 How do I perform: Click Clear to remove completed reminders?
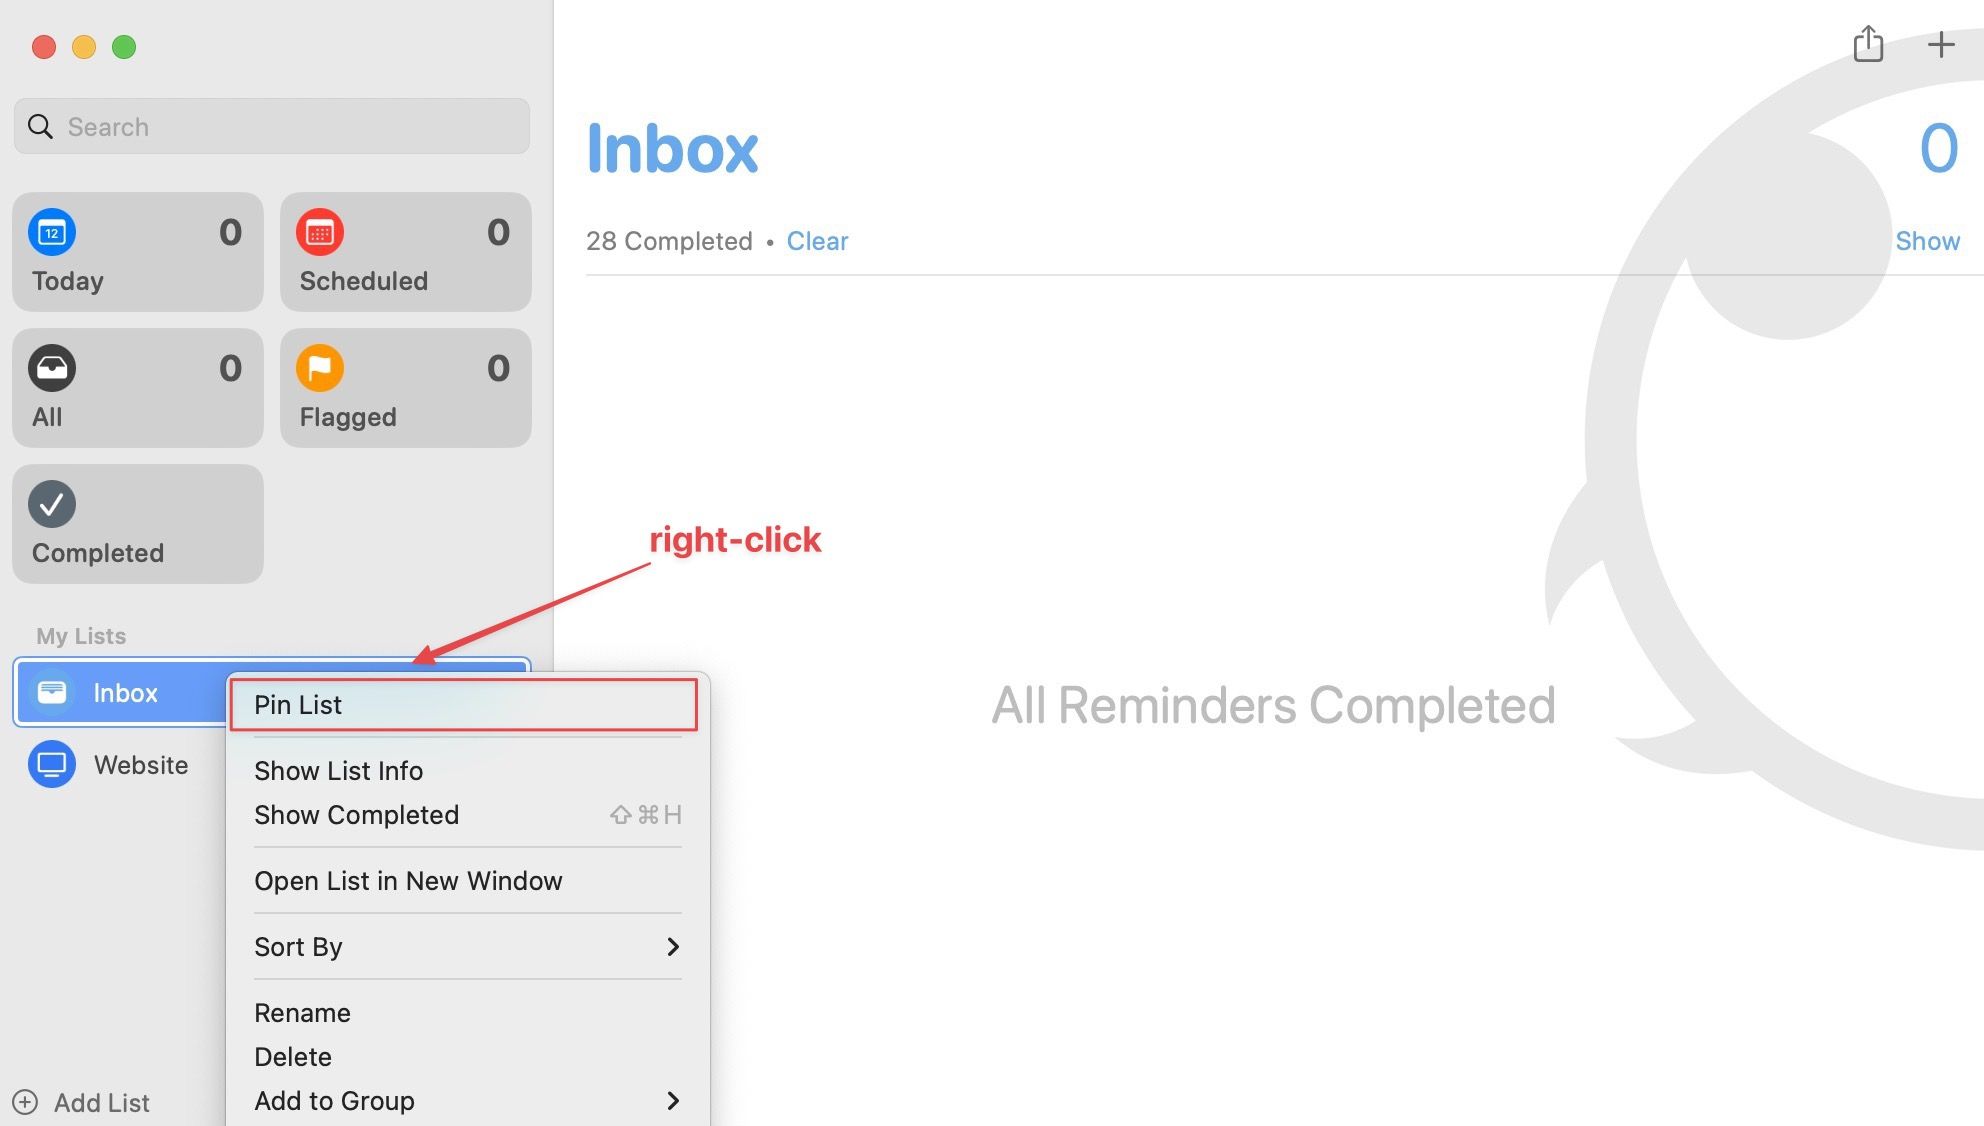818,240
